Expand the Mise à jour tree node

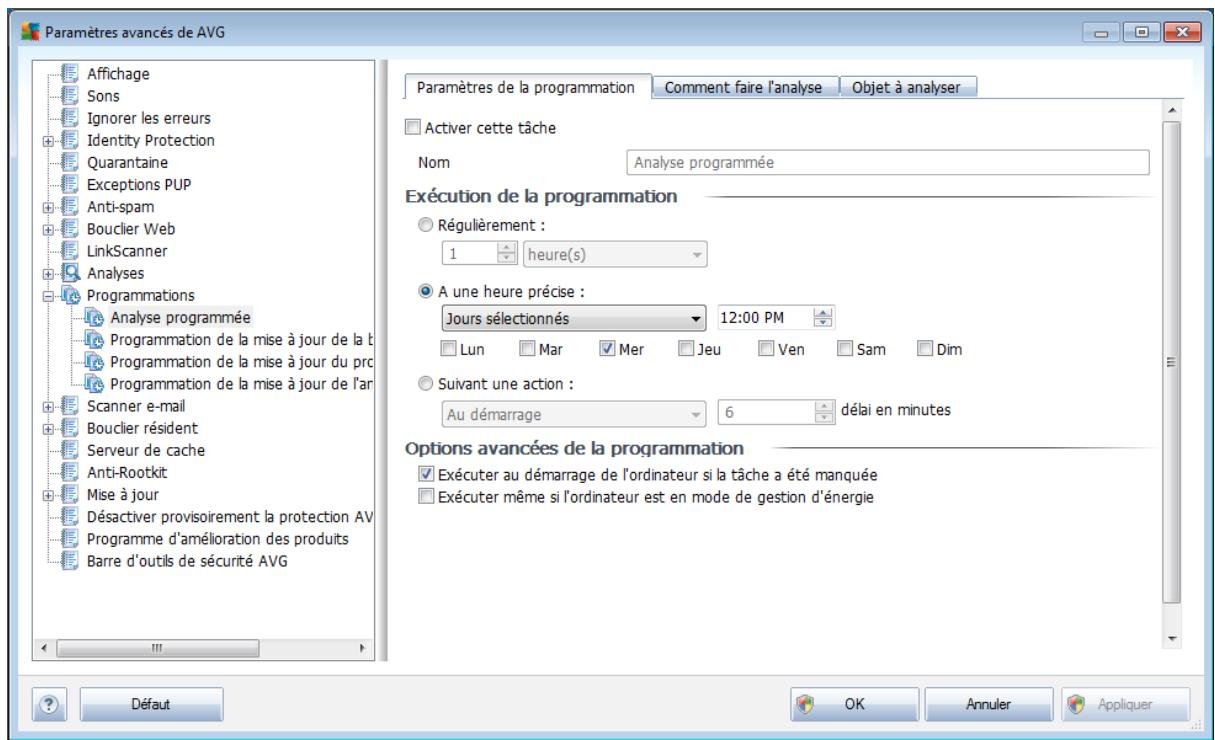tap(47, 495)
